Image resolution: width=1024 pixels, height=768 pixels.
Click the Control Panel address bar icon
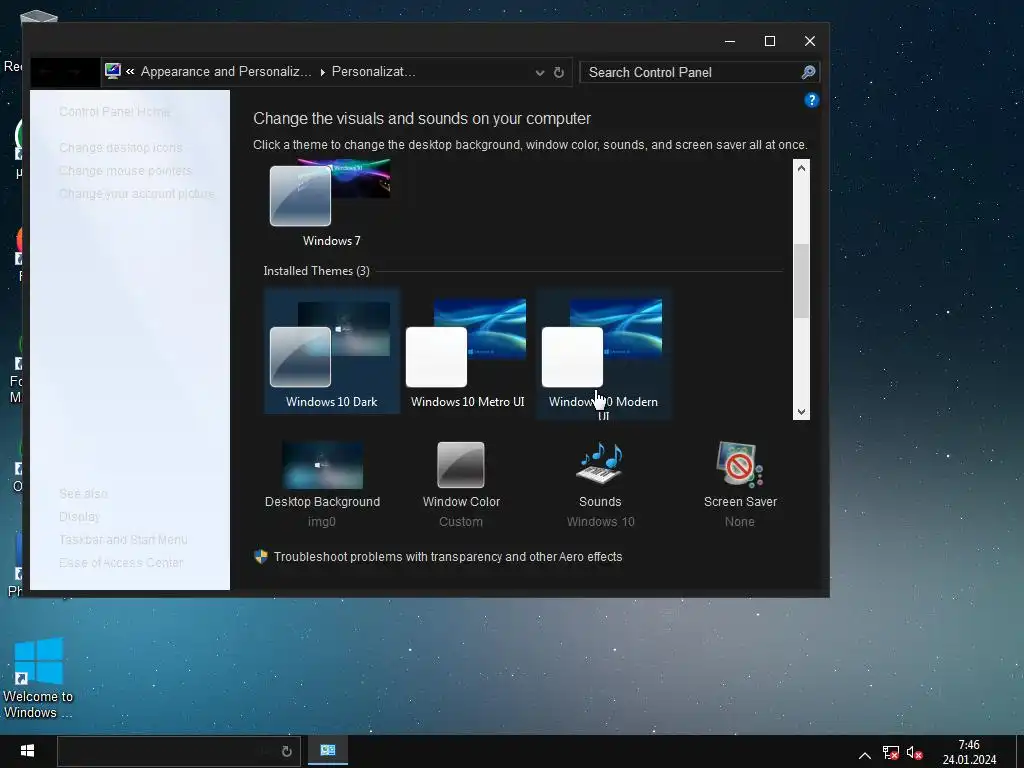point(113,71)
